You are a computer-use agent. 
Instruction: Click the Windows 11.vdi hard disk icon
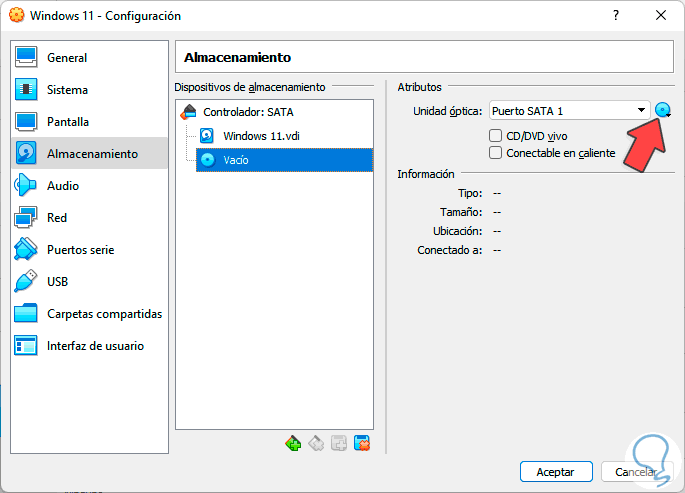207,136
